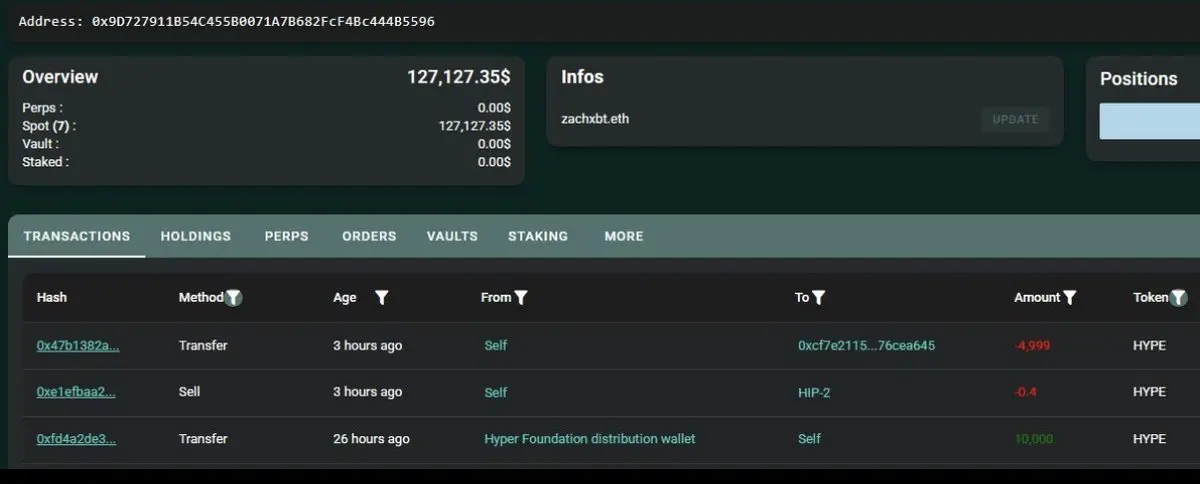
Task: Open the Holdings tab
Action: pyautogui.click(x=196, y=236)
